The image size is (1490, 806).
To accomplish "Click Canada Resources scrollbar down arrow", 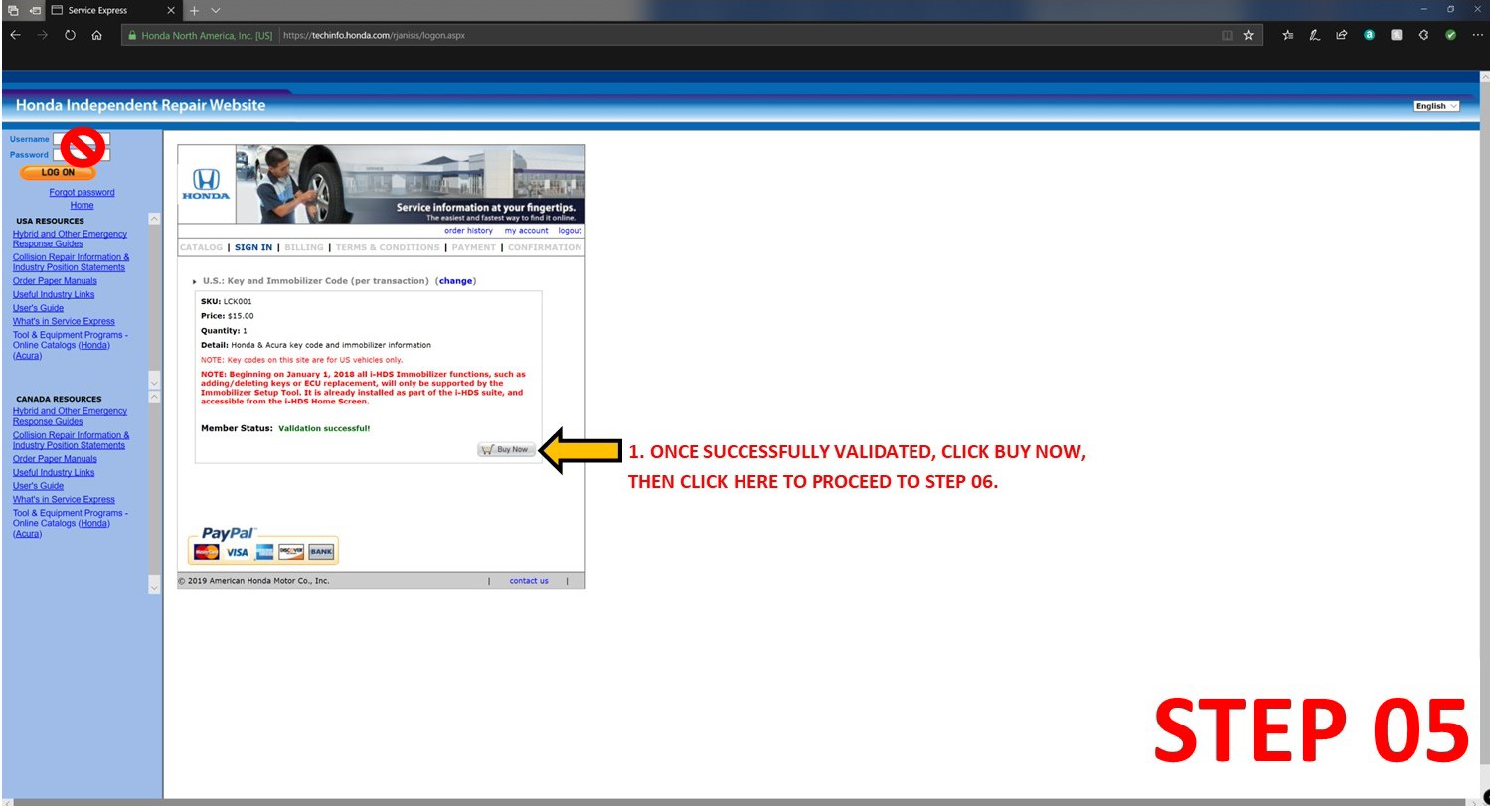I will click(x=154, y=587).
